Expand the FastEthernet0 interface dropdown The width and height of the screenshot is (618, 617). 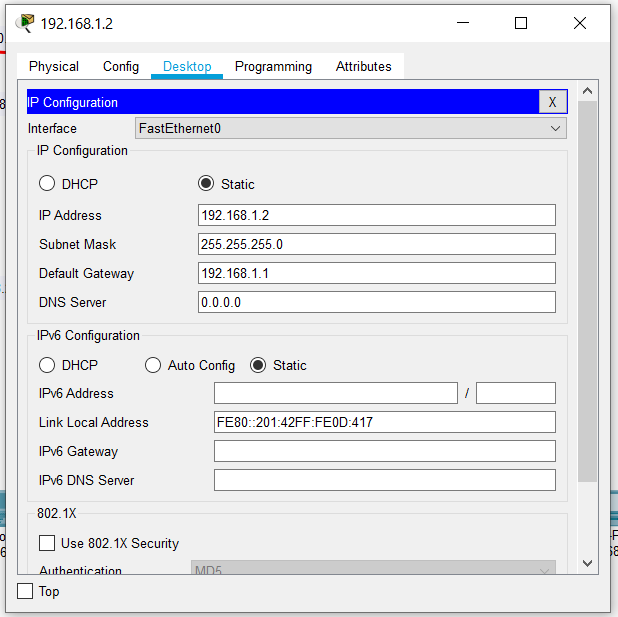[x=350, y=128]
